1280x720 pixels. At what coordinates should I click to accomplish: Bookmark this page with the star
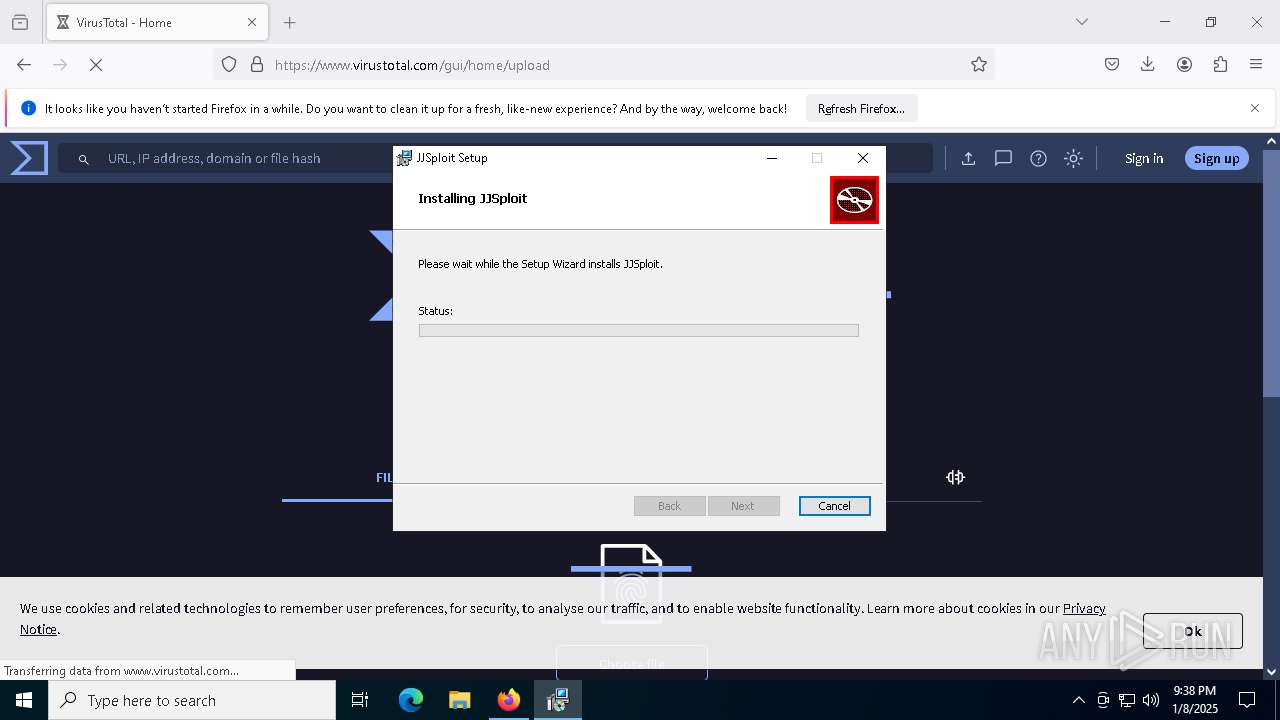[x=979, y=65]
